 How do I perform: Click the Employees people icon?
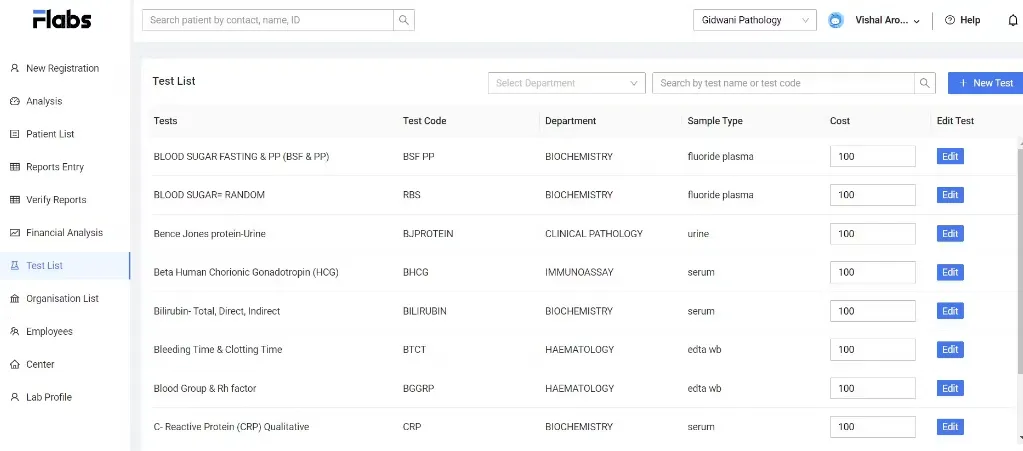pyautogui.click(x=14, y=332)
